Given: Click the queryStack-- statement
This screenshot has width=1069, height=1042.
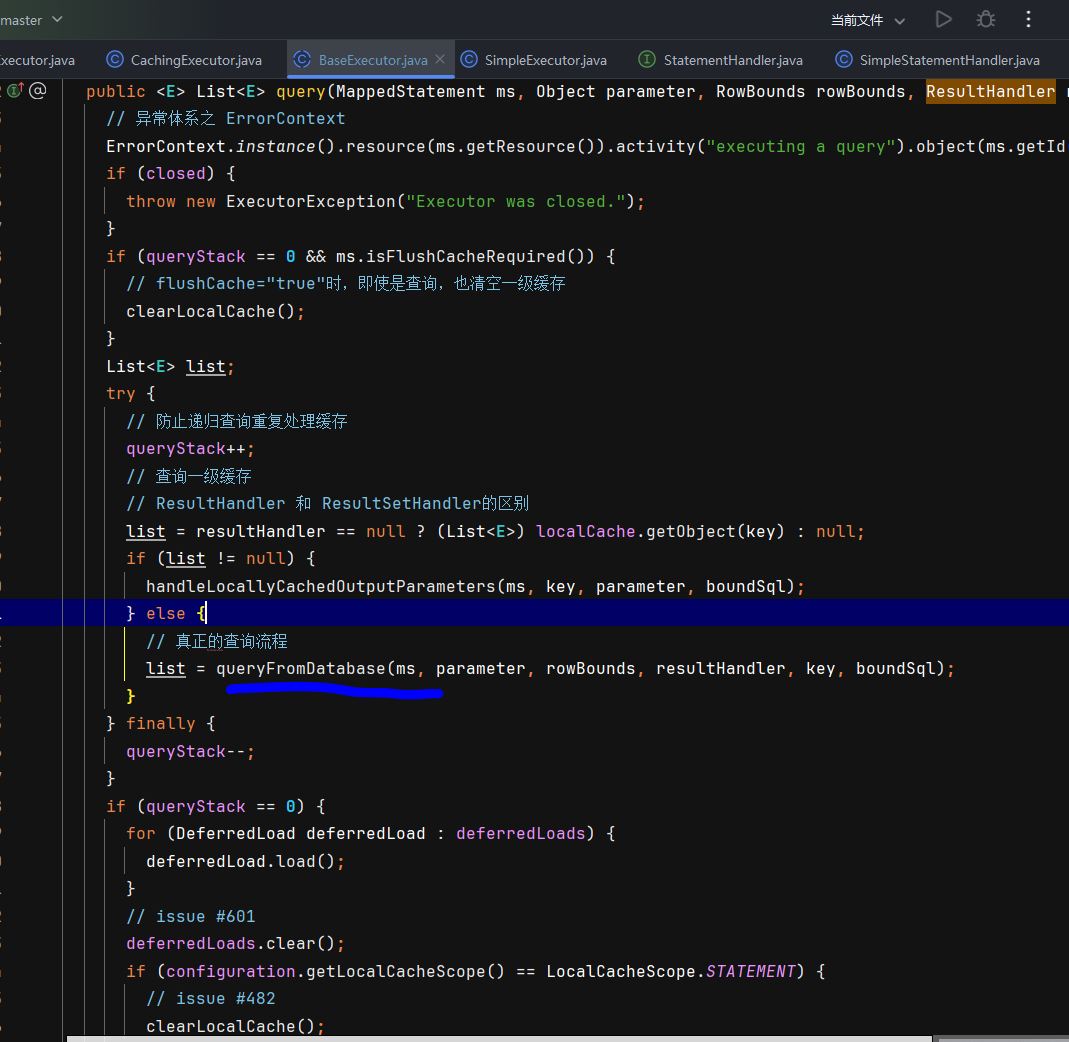Looking at the screenshot, I should (x=190, y=751).
